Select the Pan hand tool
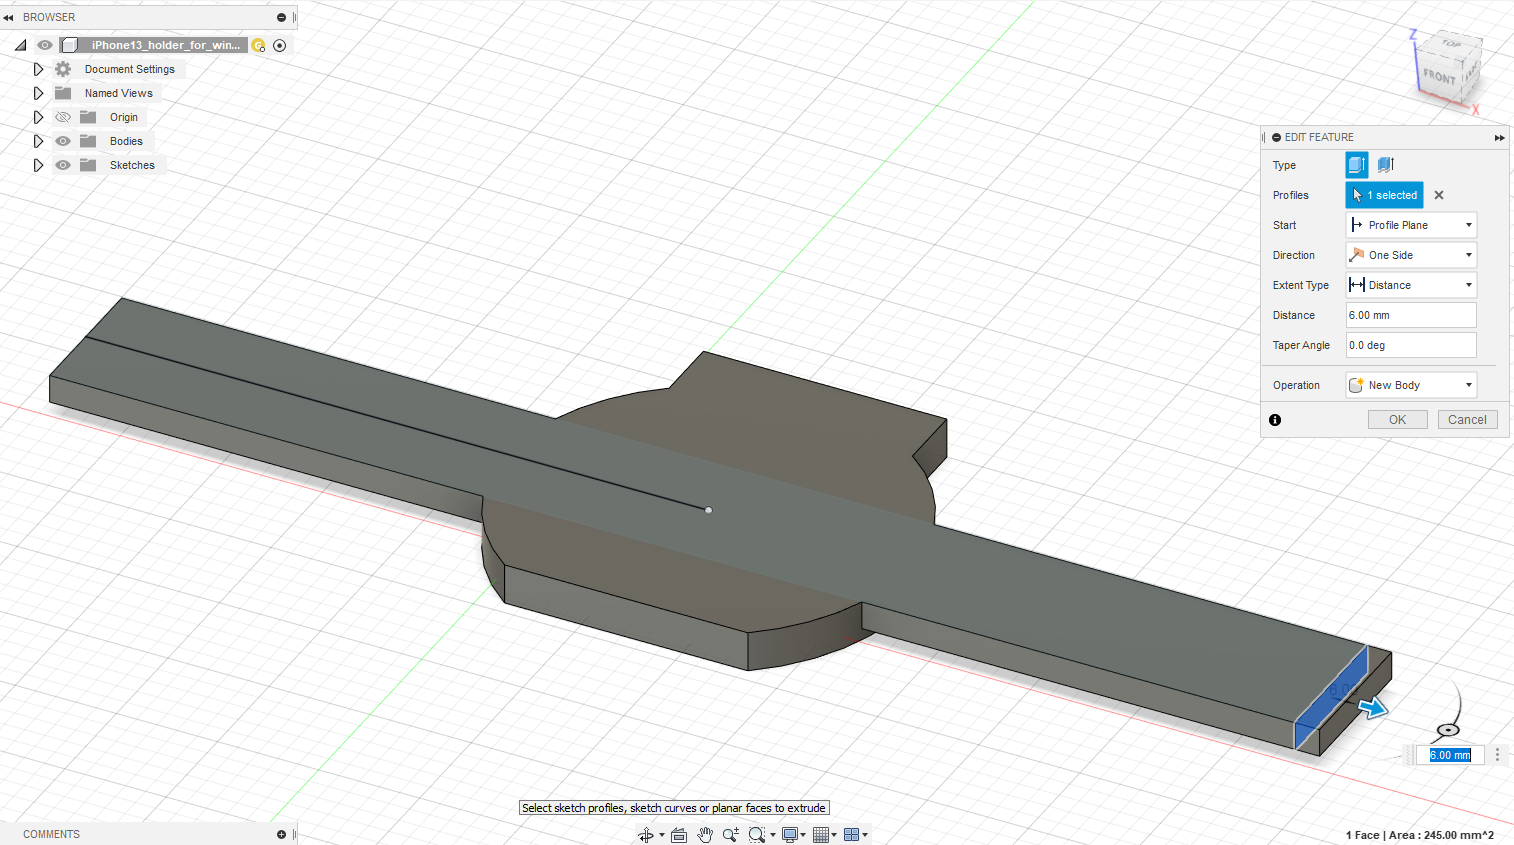Image resolution: width=1514 pixels, height=845 pixels. (x=705, y=835)
